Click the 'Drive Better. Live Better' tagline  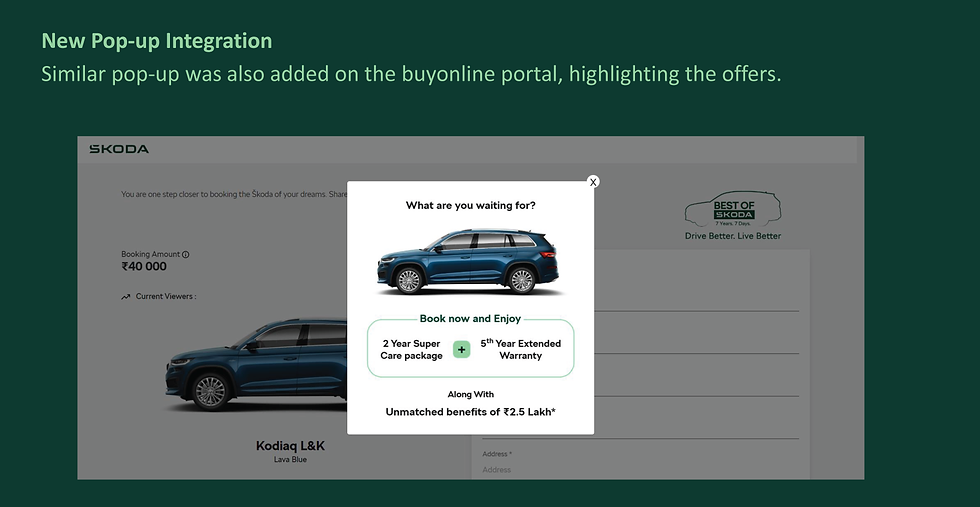tap(732, 236)
